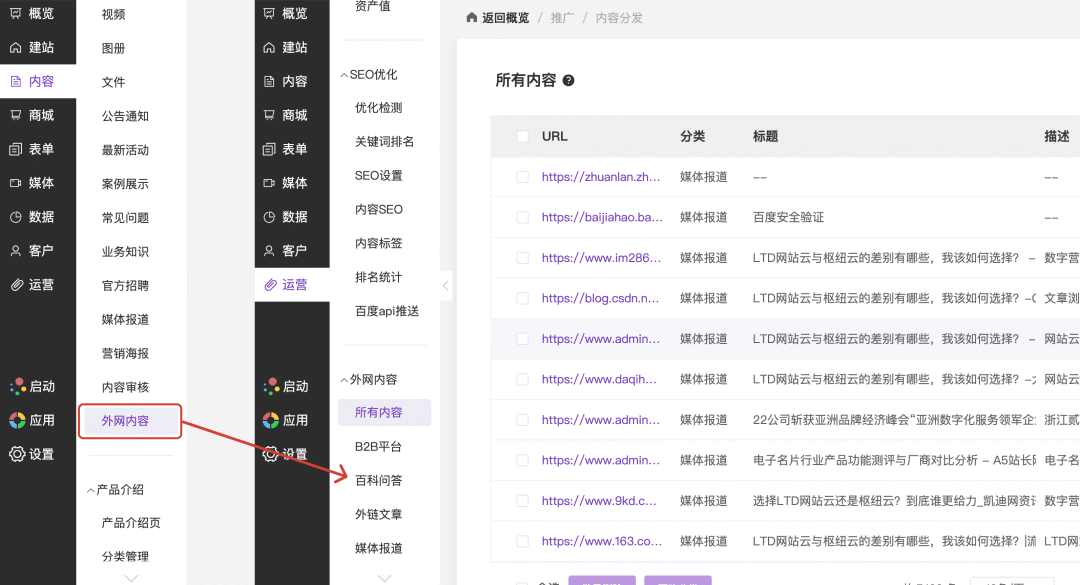Open the 百度api推送 menu item

click(386, 311)
